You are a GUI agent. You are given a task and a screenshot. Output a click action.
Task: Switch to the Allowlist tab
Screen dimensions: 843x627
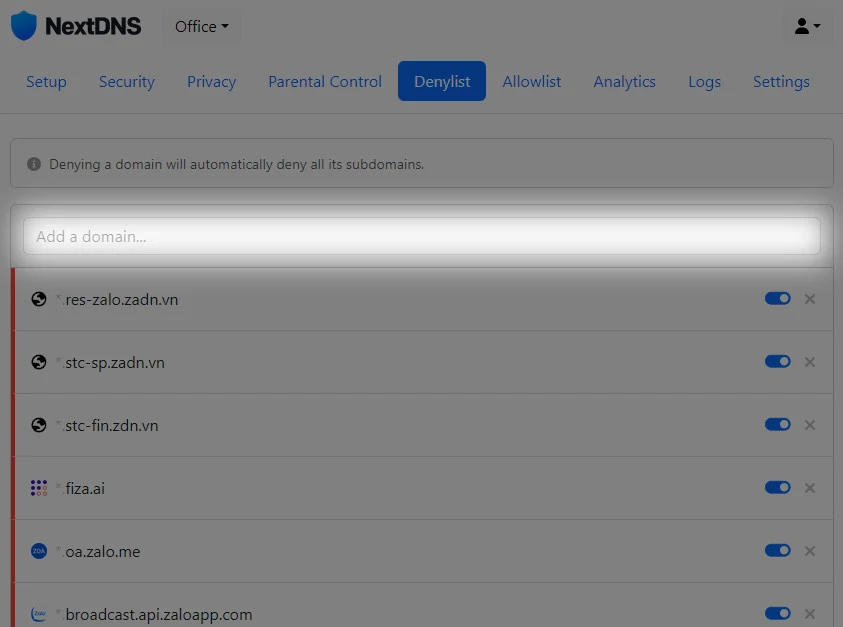[532, 82]
